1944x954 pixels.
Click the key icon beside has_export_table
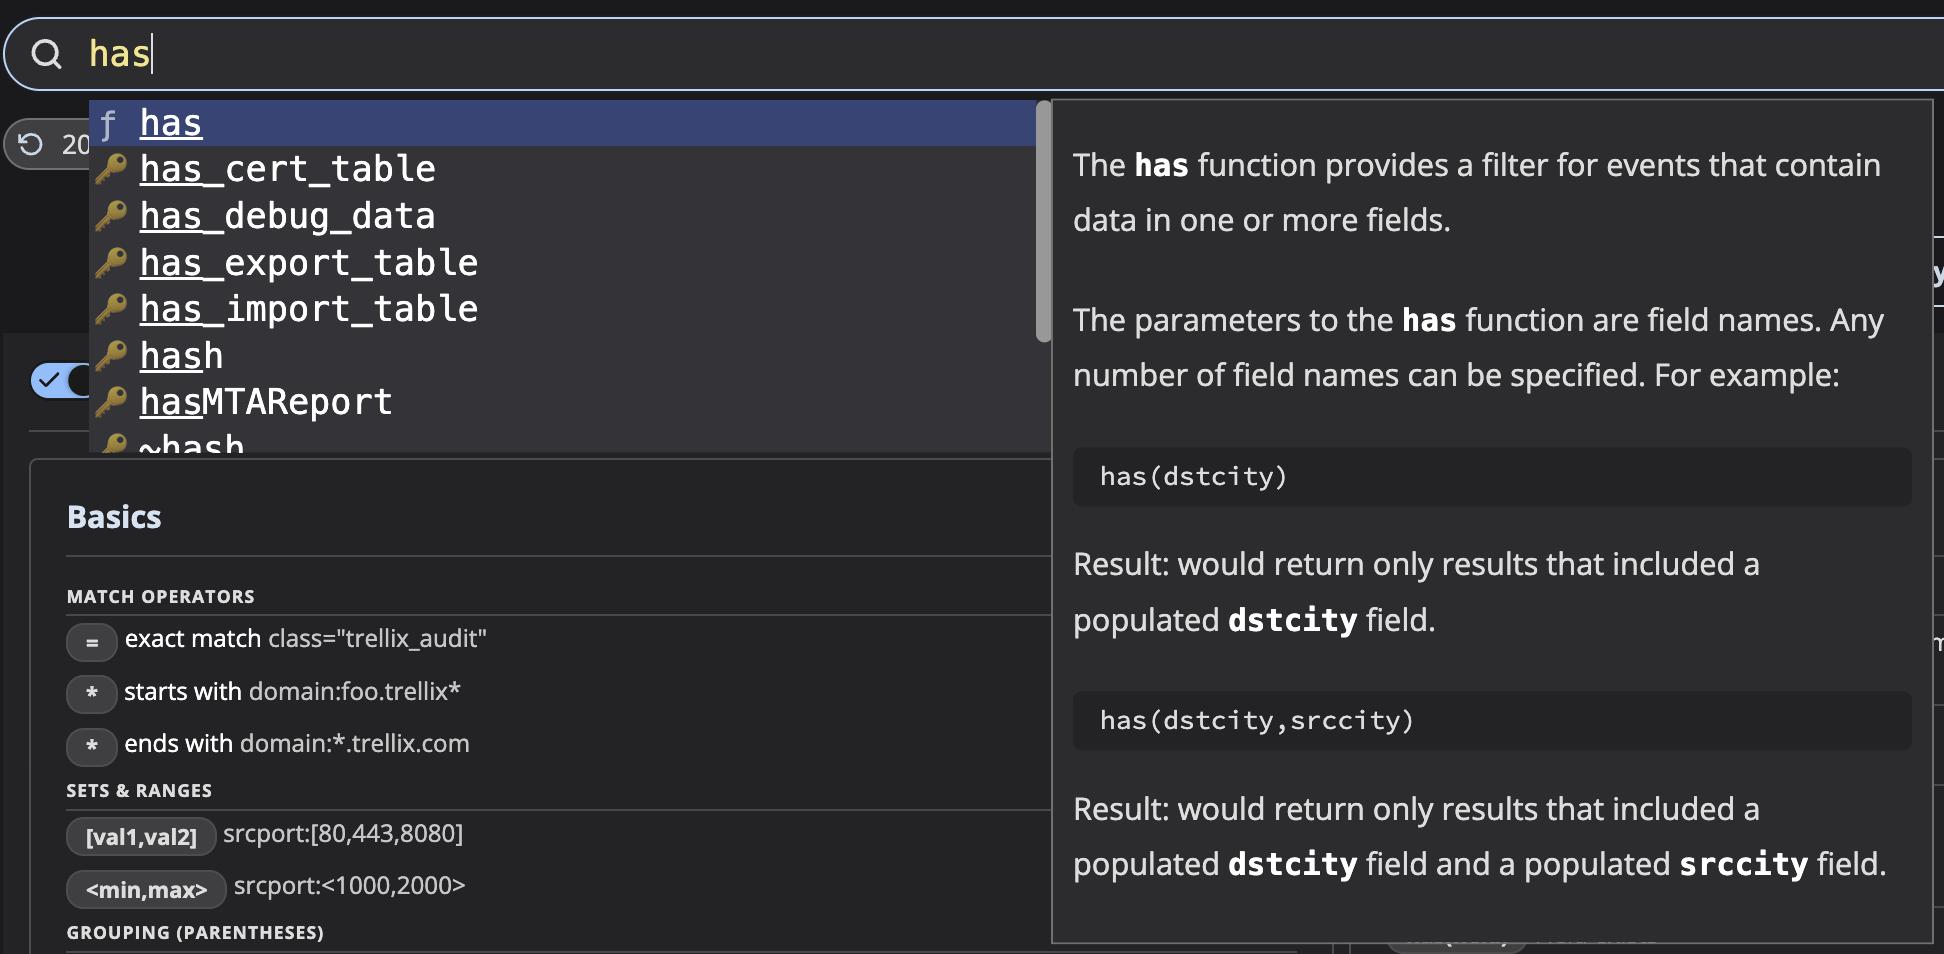[x=111, y=262]
